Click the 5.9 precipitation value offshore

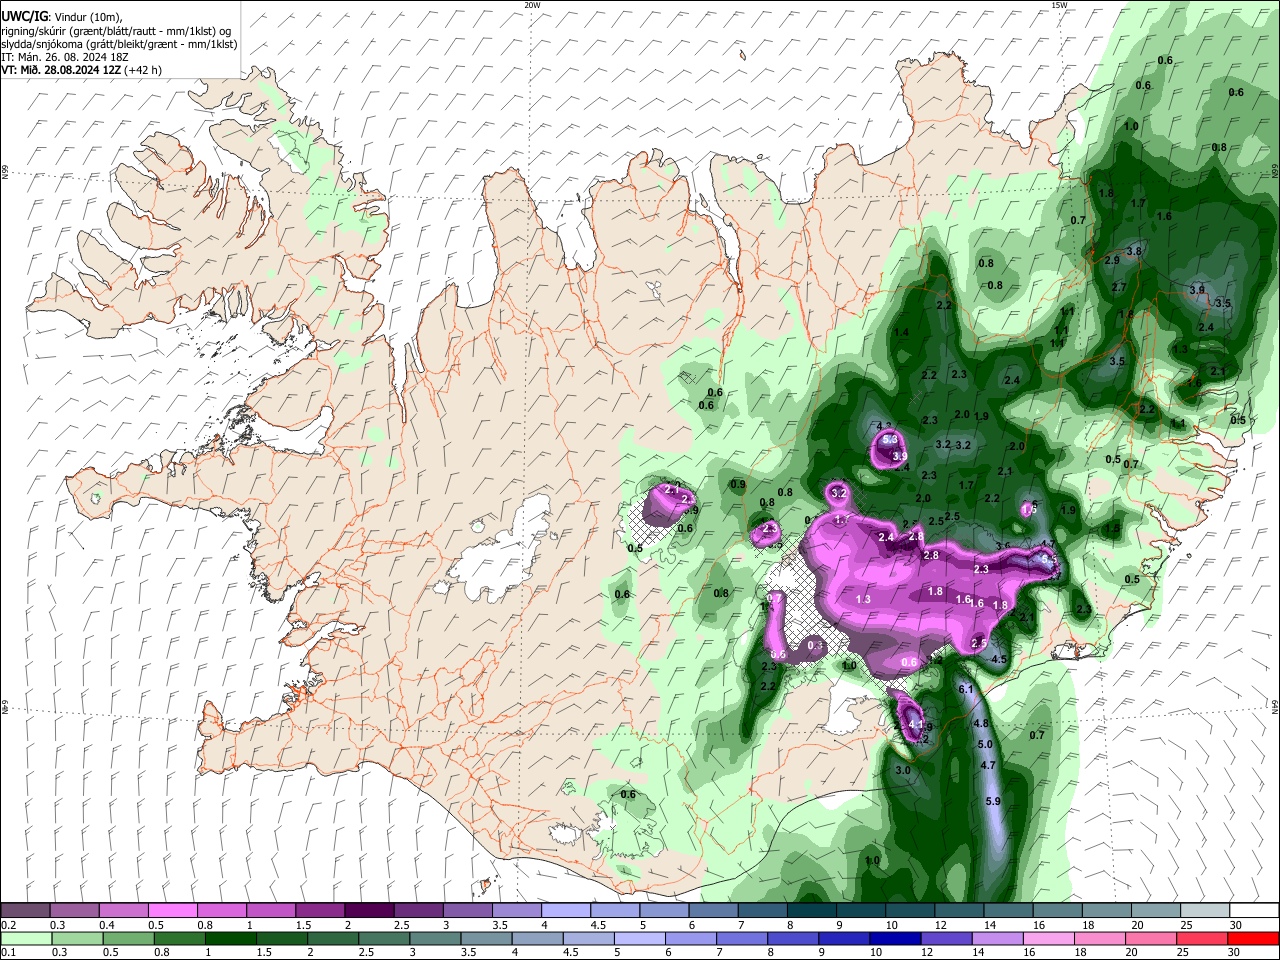(x=993, y=801)
